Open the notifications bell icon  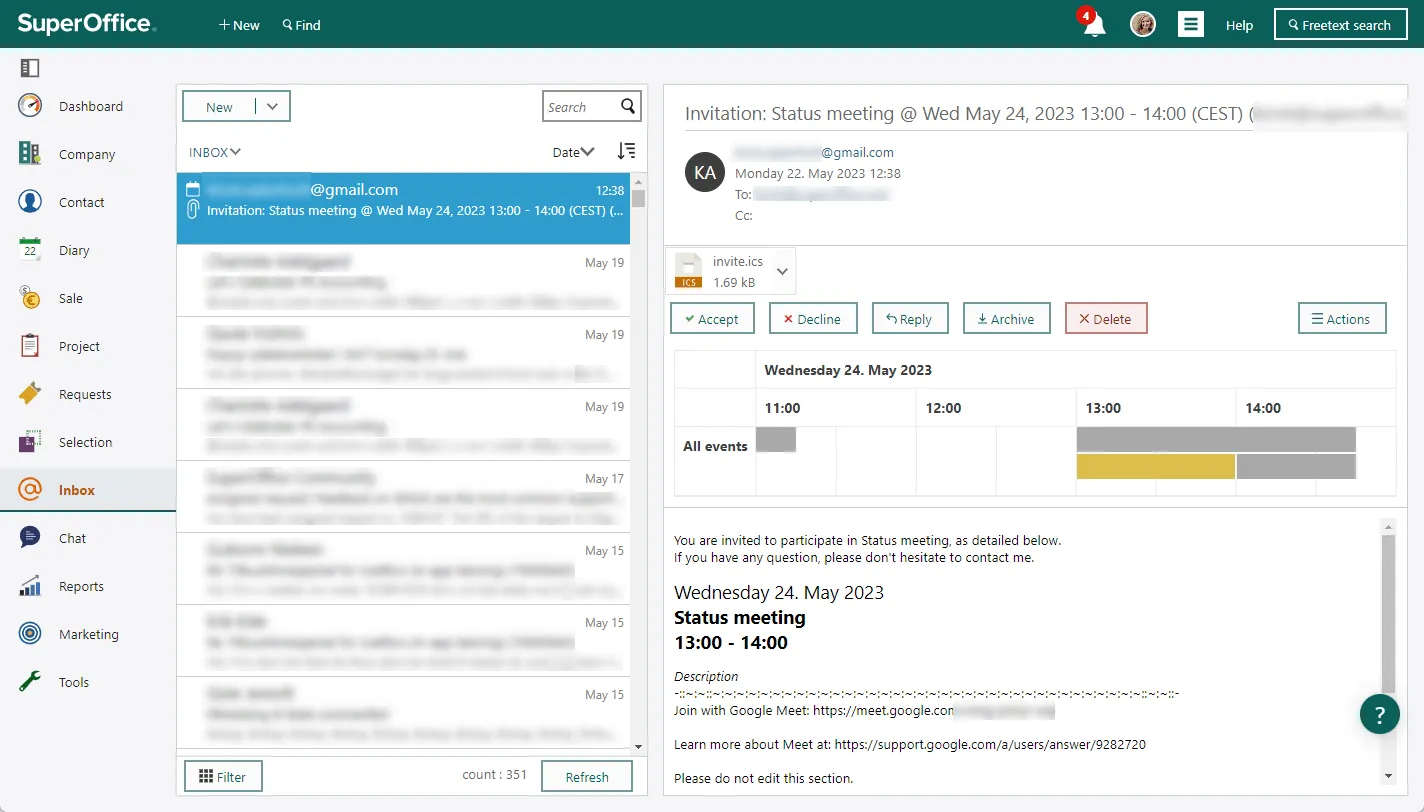click(1094, 25)
